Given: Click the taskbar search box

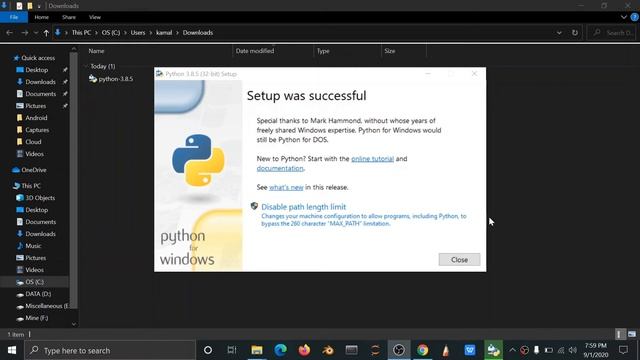Looking at the screenshot, I should 110,350.
